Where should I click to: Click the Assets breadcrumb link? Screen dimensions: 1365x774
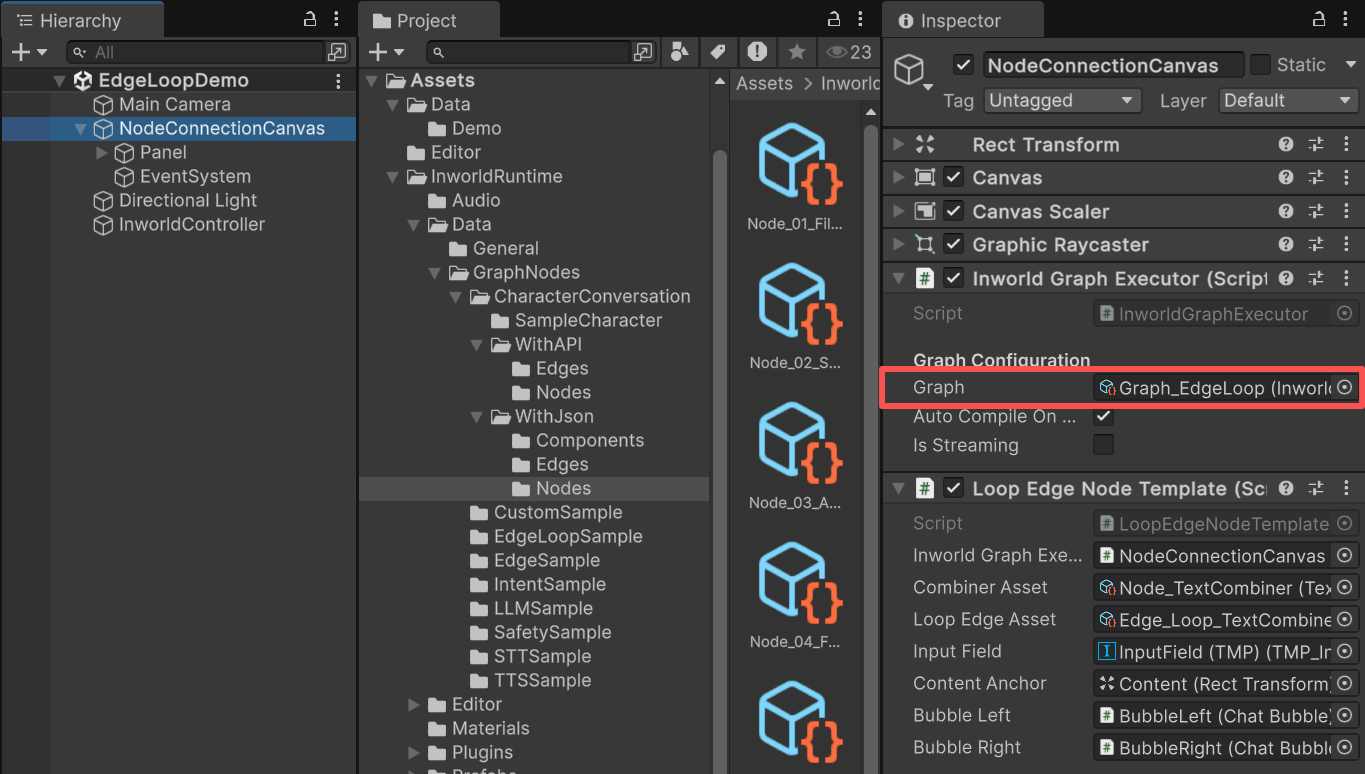click(764, 84)
